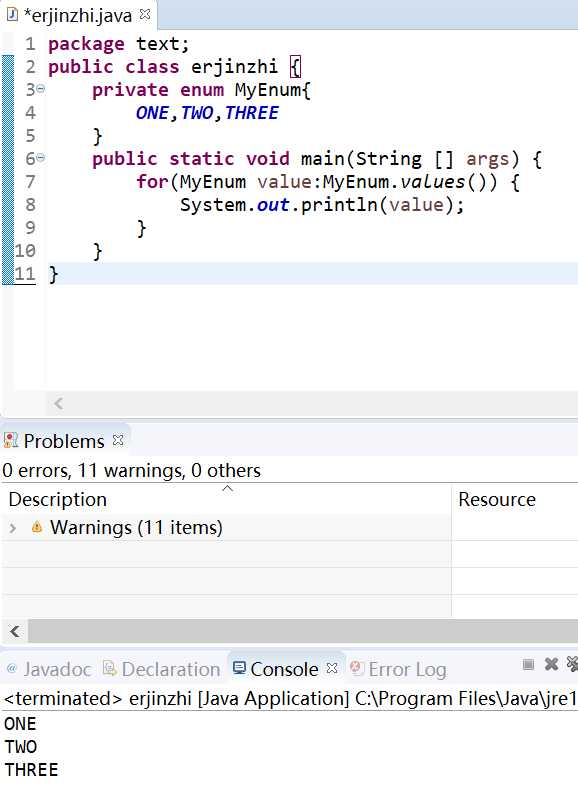Image resolution: width=578 pixels, height=792 pixels.
Task: Switch to the Console tab
Action: click(284, 669)
